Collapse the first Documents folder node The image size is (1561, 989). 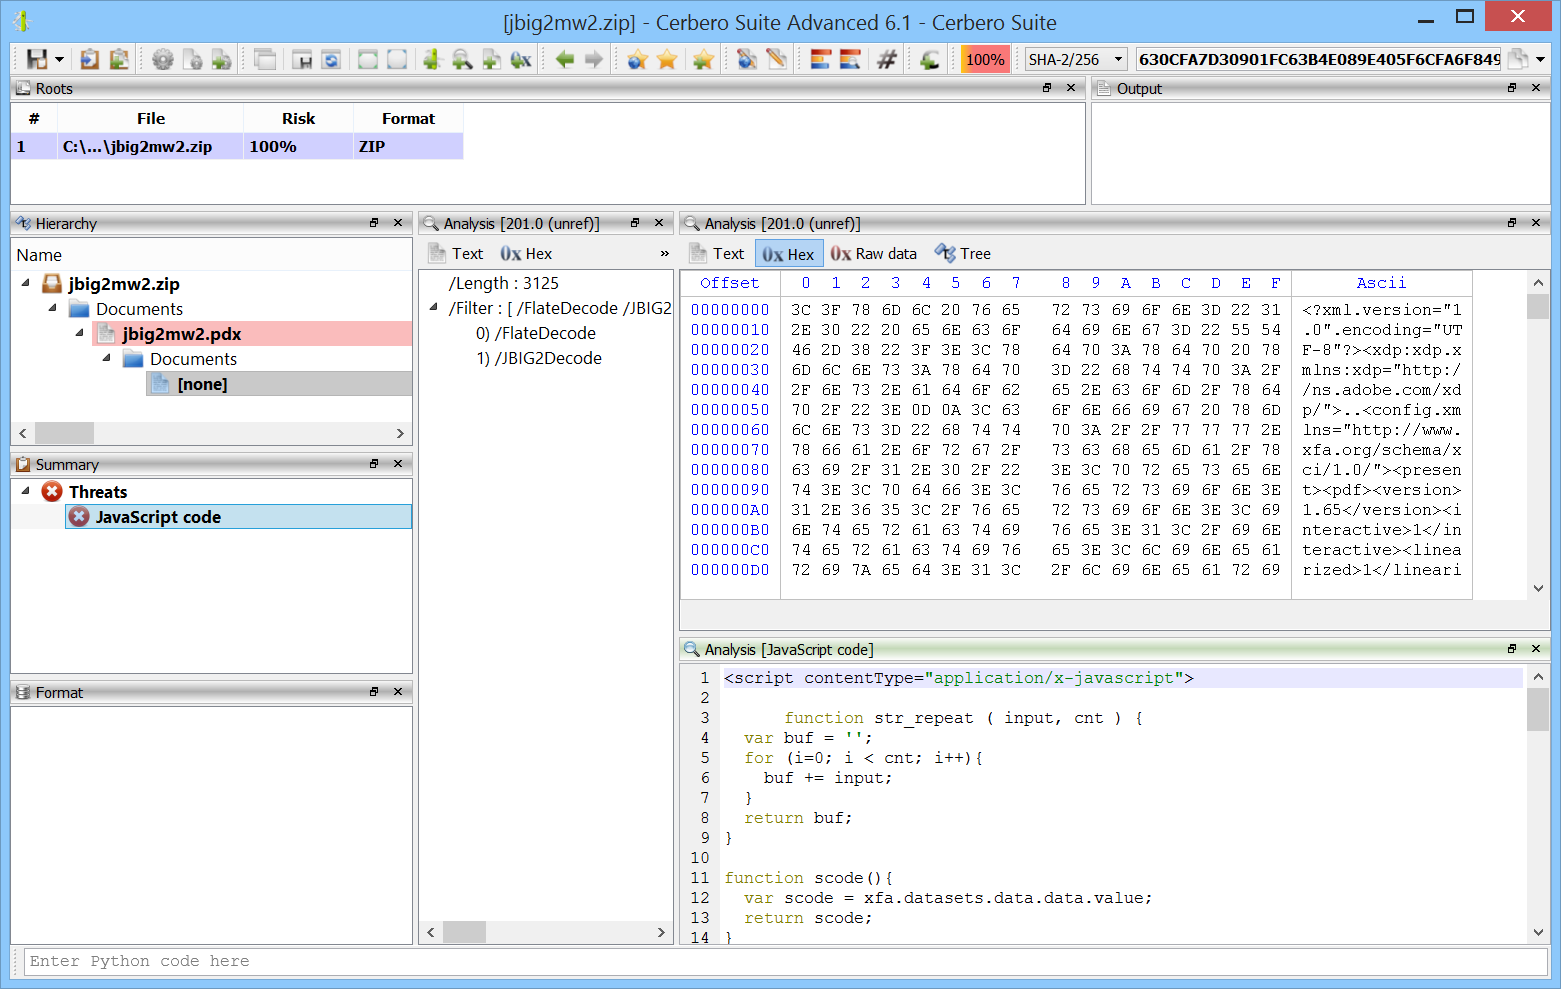[x=53, y=308]
